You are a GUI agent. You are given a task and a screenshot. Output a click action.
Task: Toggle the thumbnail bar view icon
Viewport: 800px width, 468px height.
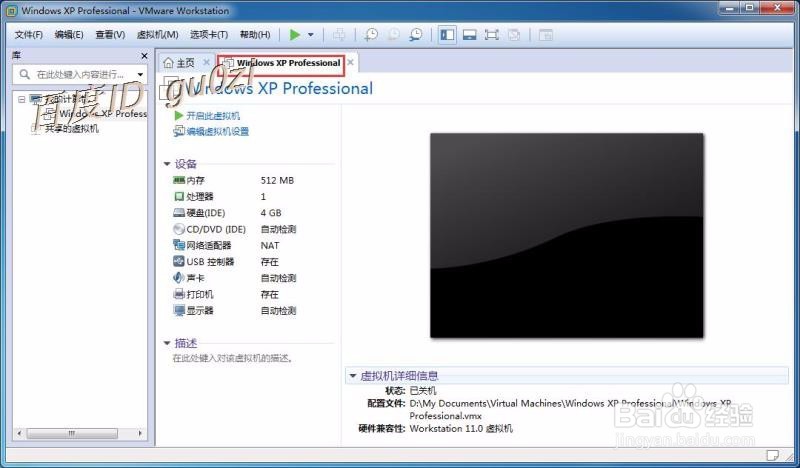tap(469, 35)
